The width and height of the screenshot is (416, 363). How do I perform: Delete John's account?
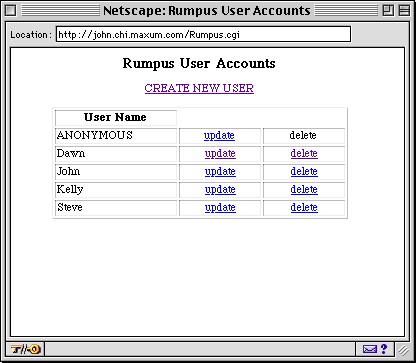(x=304, y=171)
